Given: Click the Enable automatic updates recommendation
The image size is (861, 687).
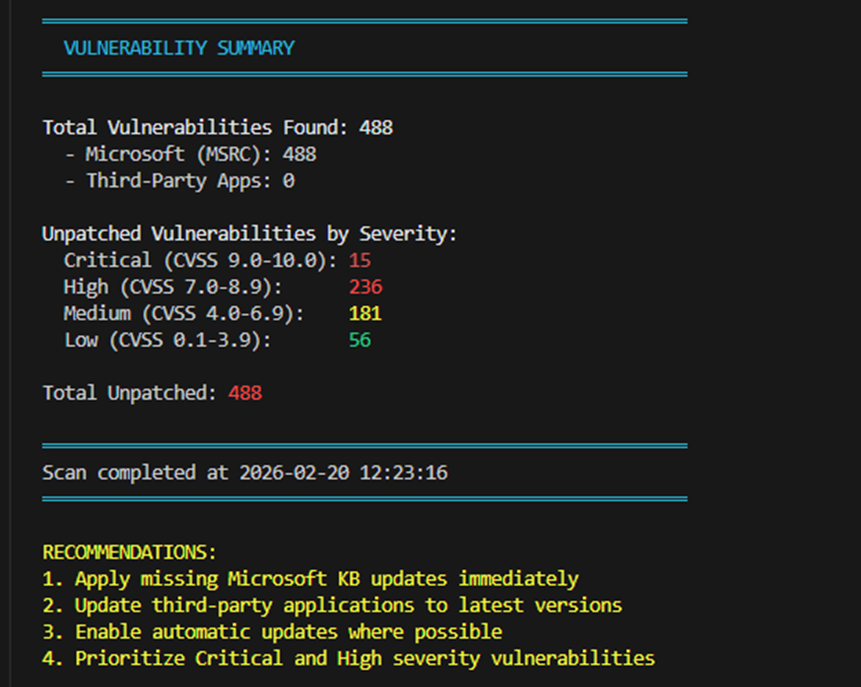Looking at the screenshot, I should [272, 632].
